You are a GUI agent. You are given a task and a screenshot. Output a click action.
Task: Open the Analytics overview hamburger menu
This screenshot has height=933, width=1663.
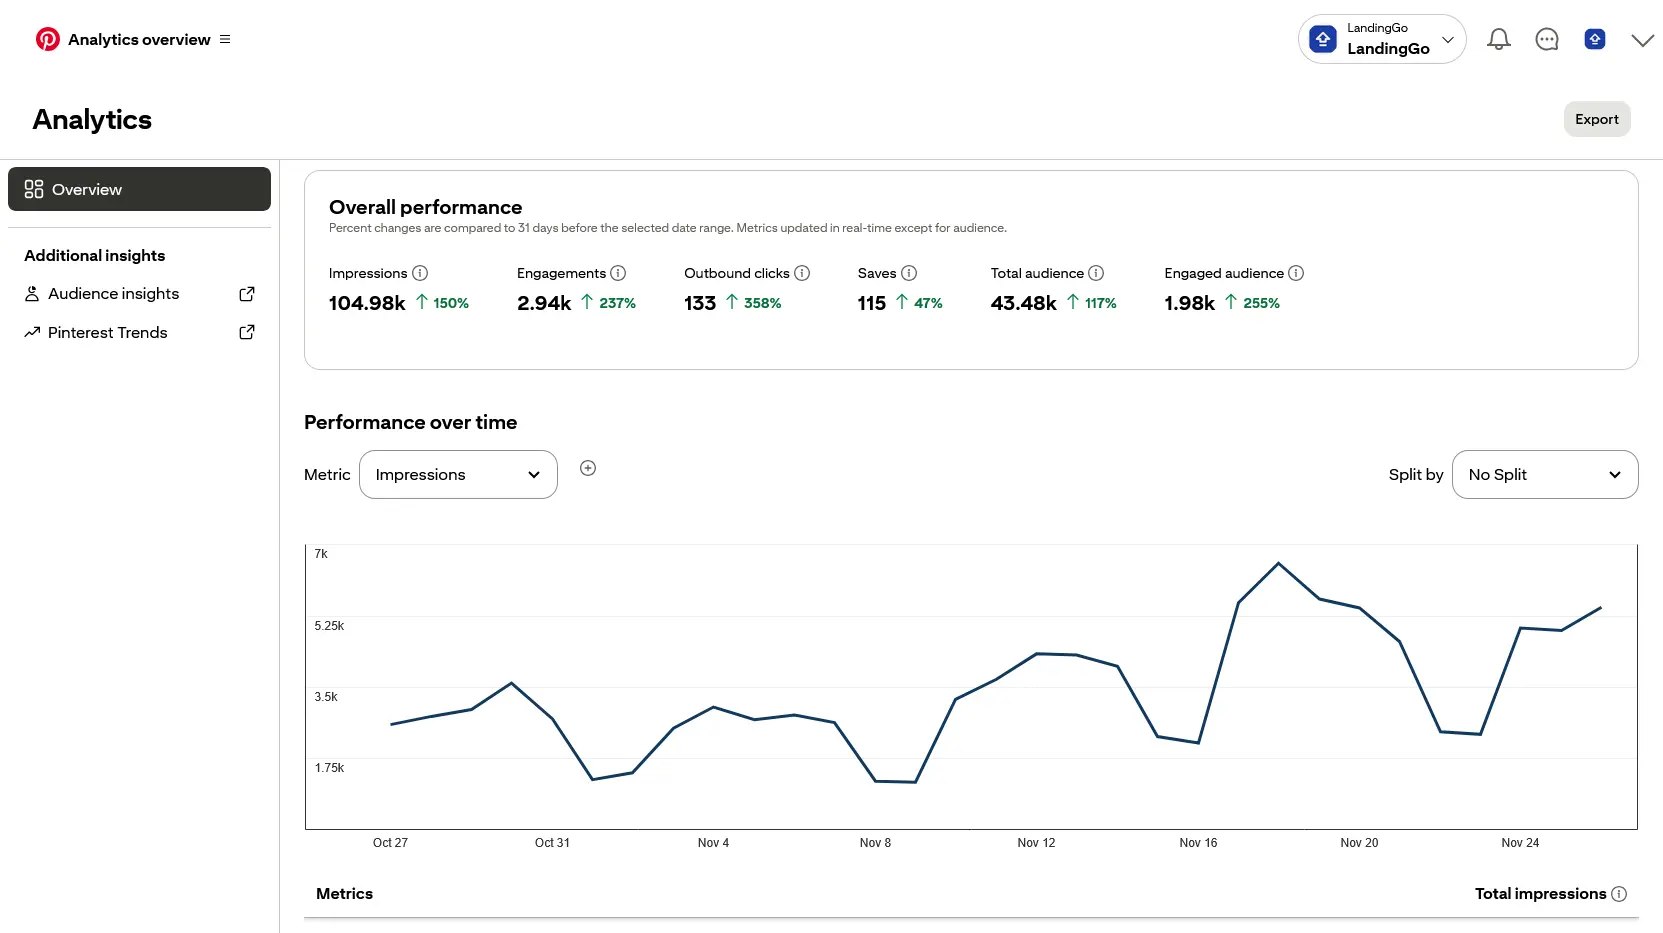point(225,40)
